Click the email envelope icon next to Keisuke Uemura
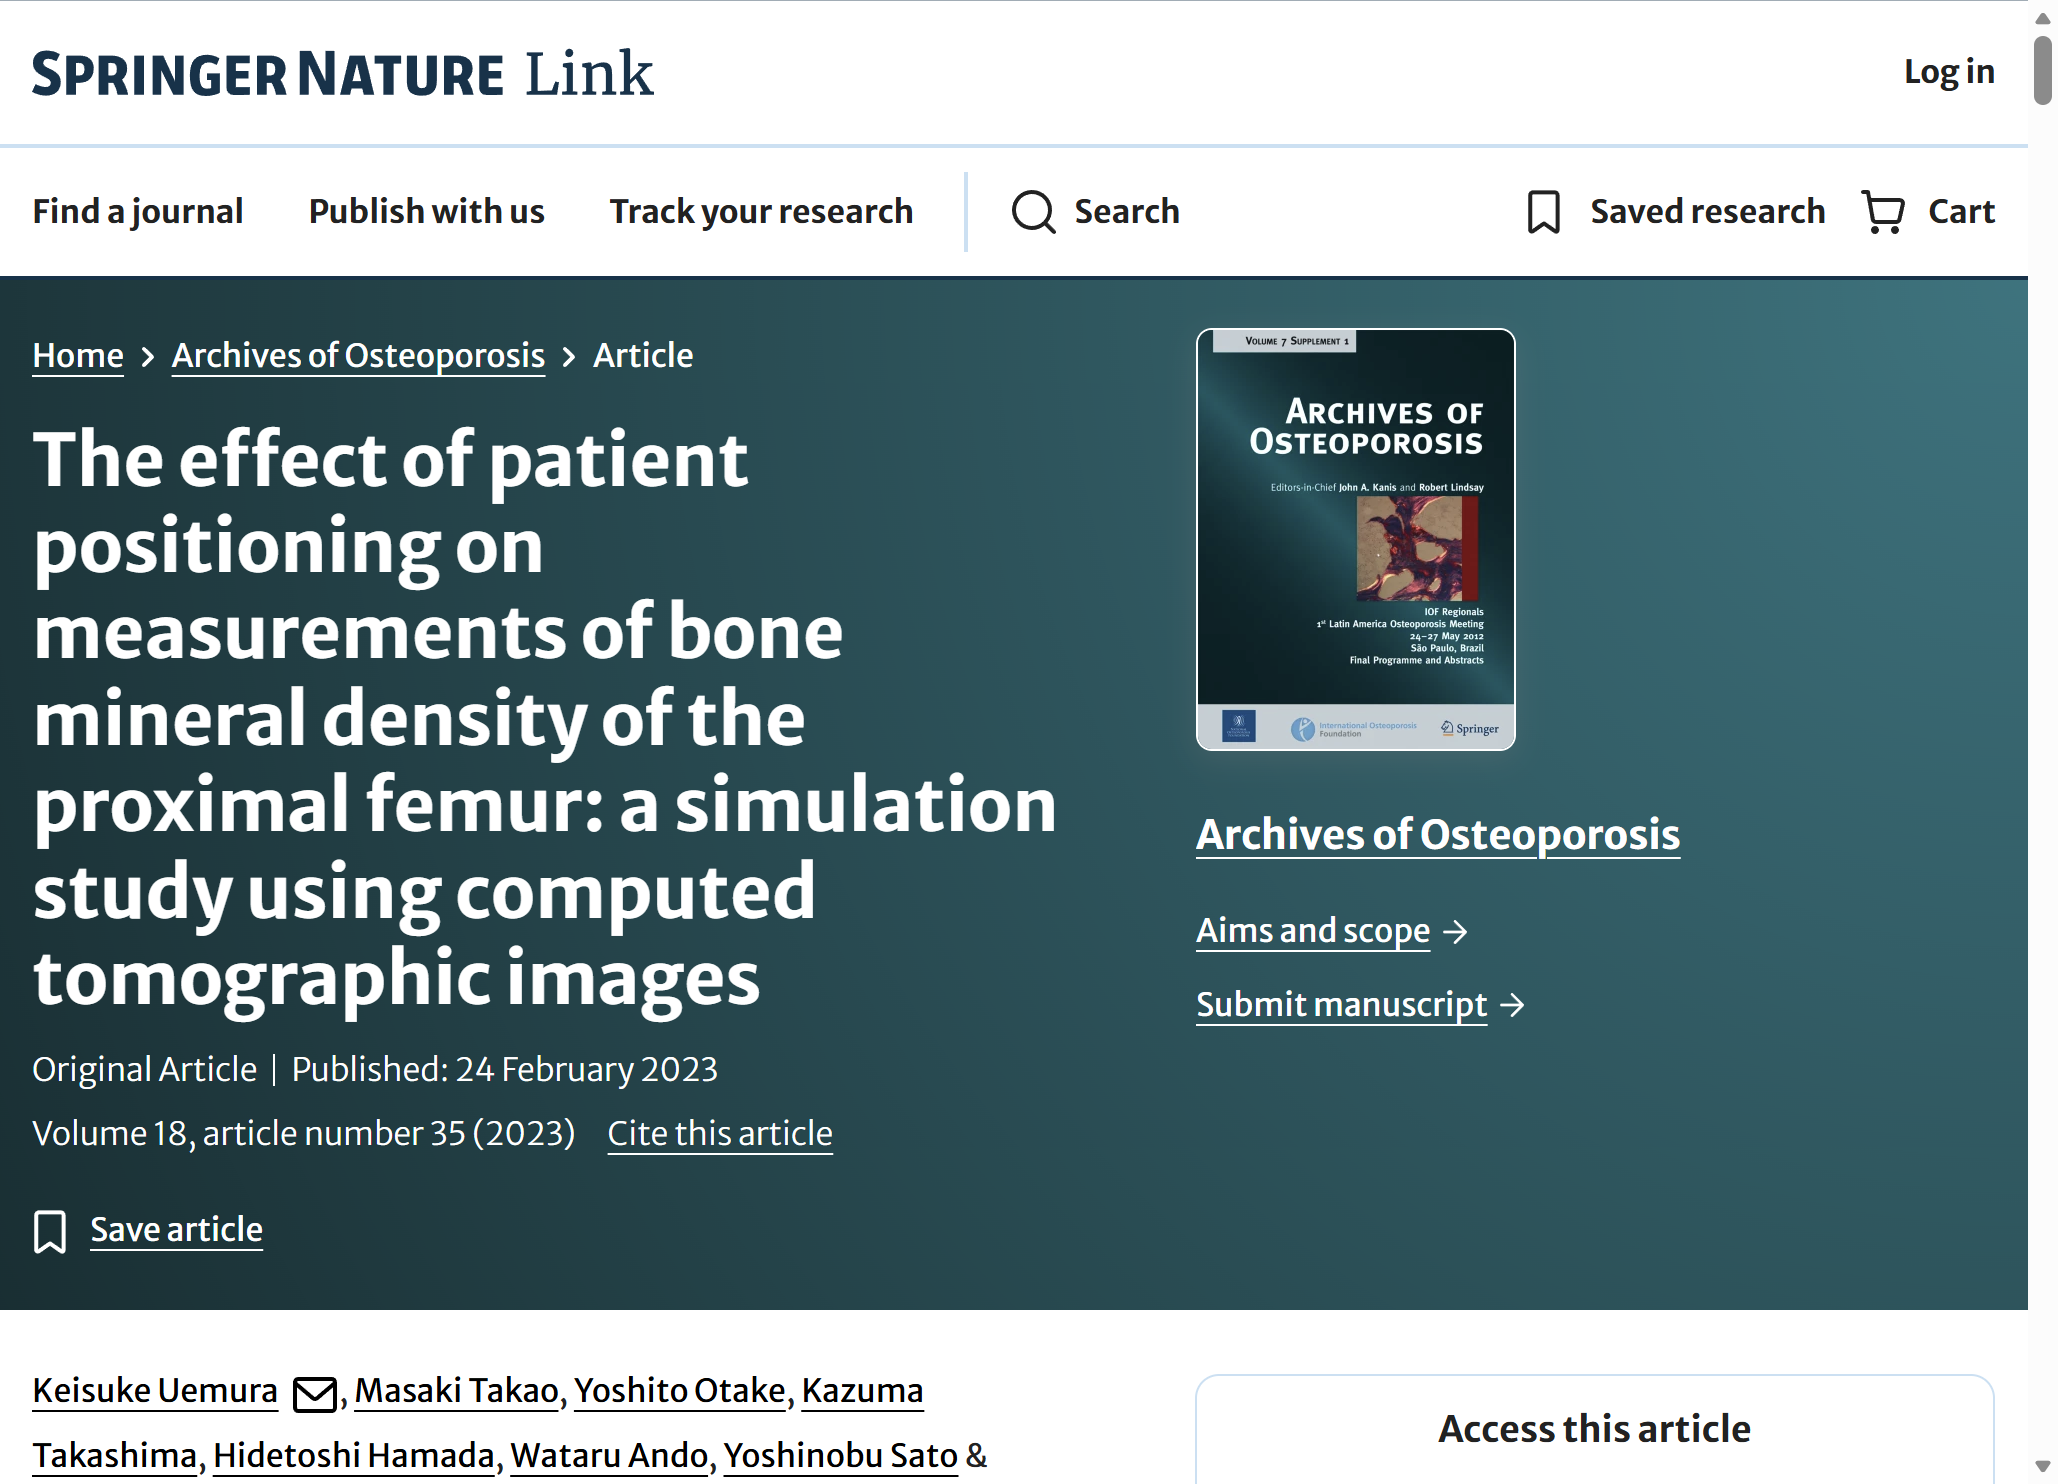The height and width of the screenshot is (1484, 2058). [315, 1393]
